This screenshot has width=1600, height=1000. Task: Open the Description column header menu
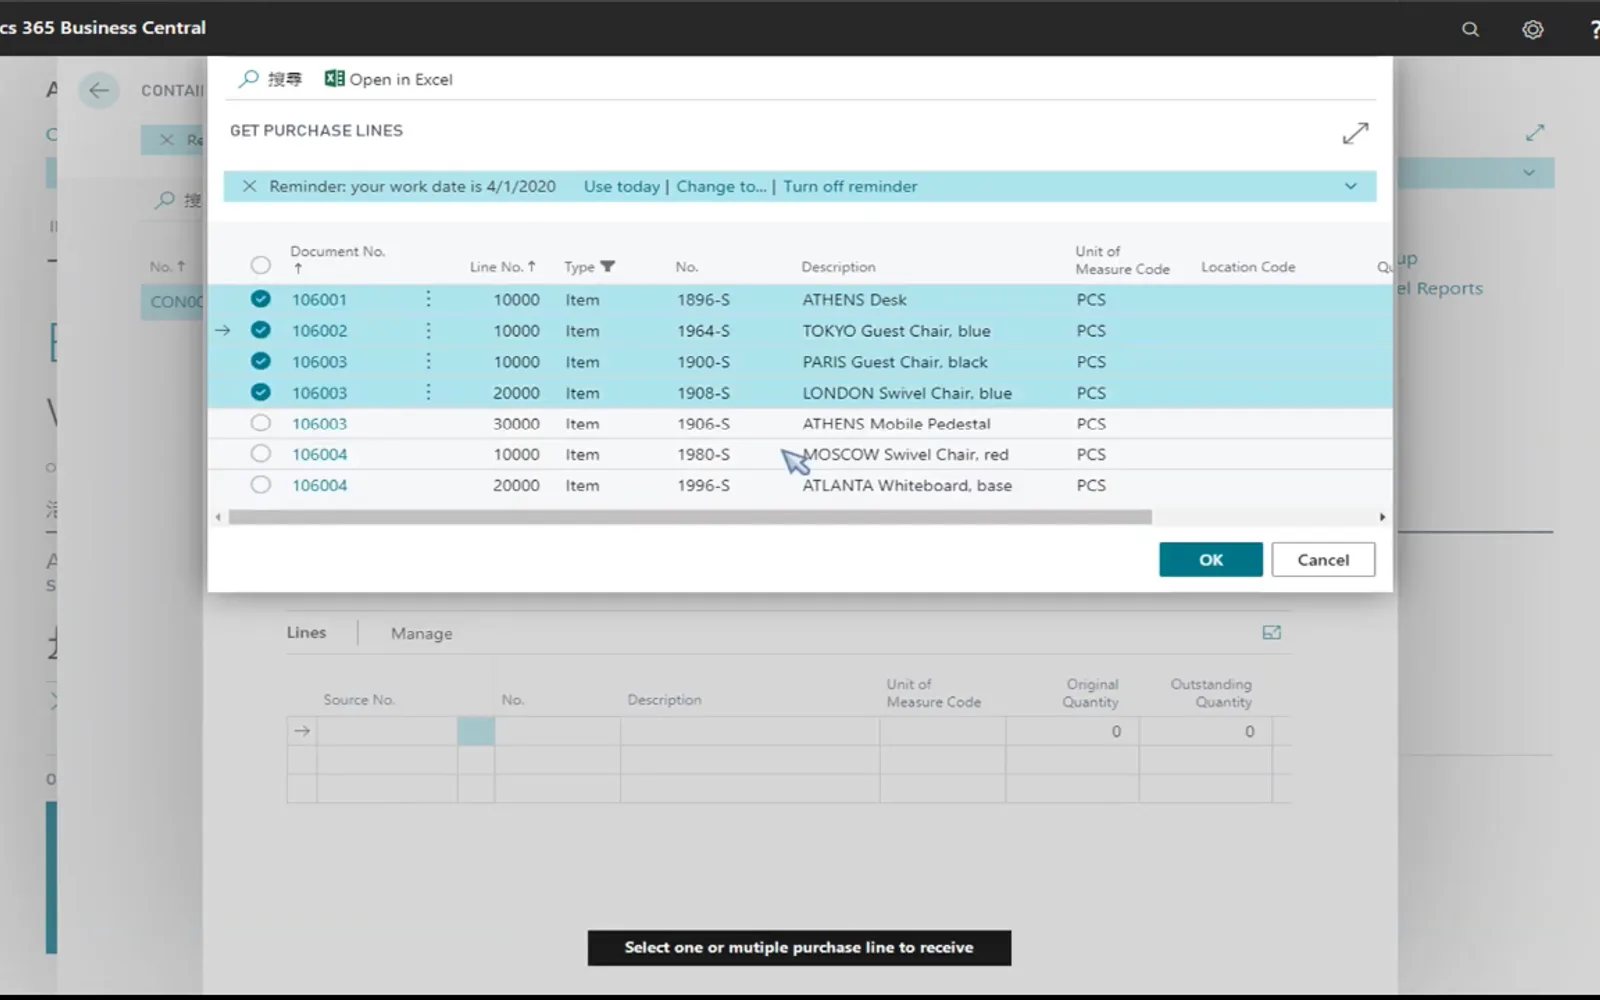(838, 267)
